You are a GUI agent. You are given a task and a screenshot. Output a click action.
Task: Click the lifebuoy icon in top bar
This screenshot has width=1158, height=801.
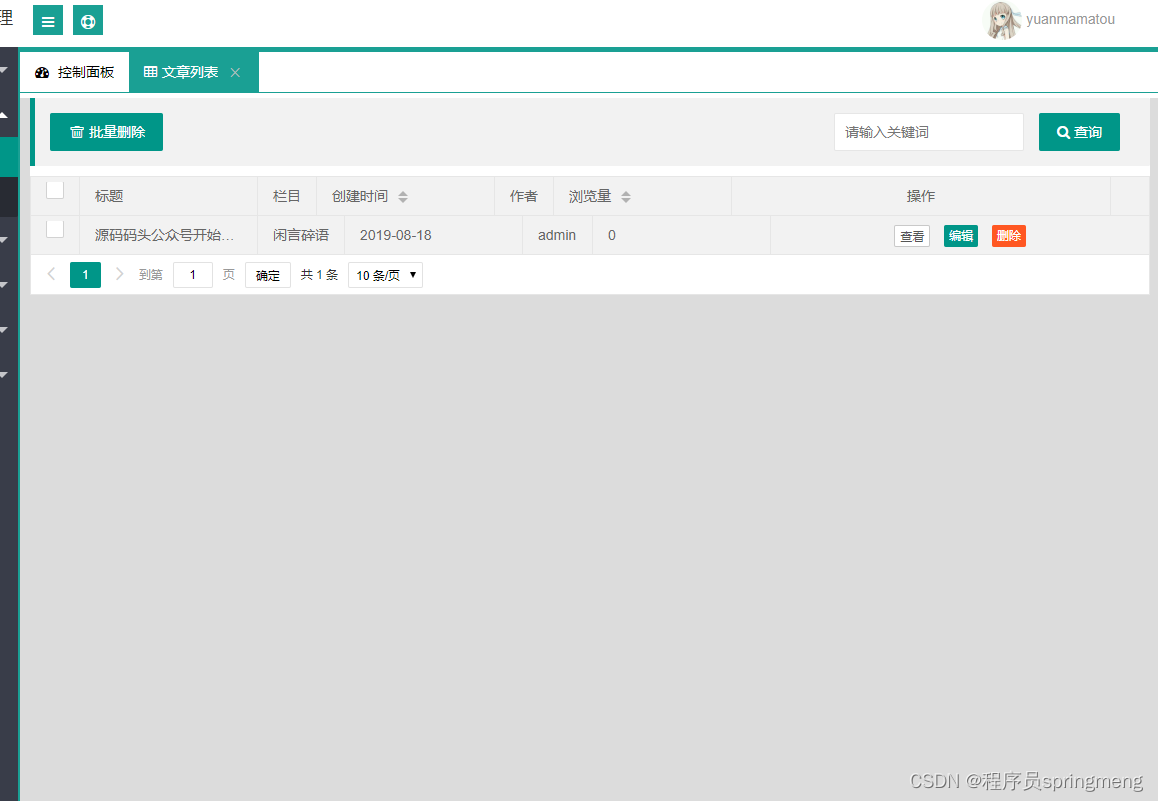pos(88,20)
